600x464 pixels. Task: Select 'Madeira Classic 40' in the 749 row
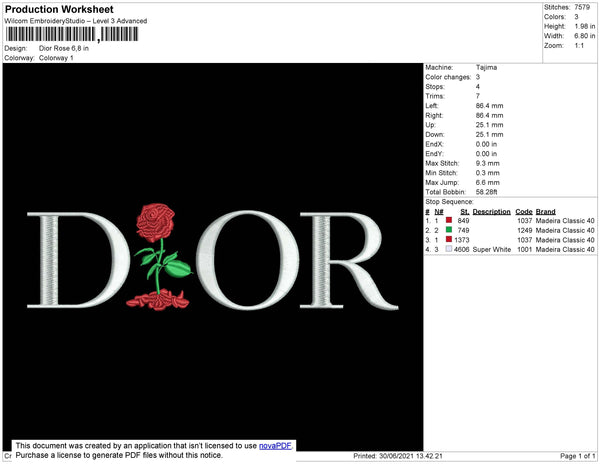click(565, 230)
